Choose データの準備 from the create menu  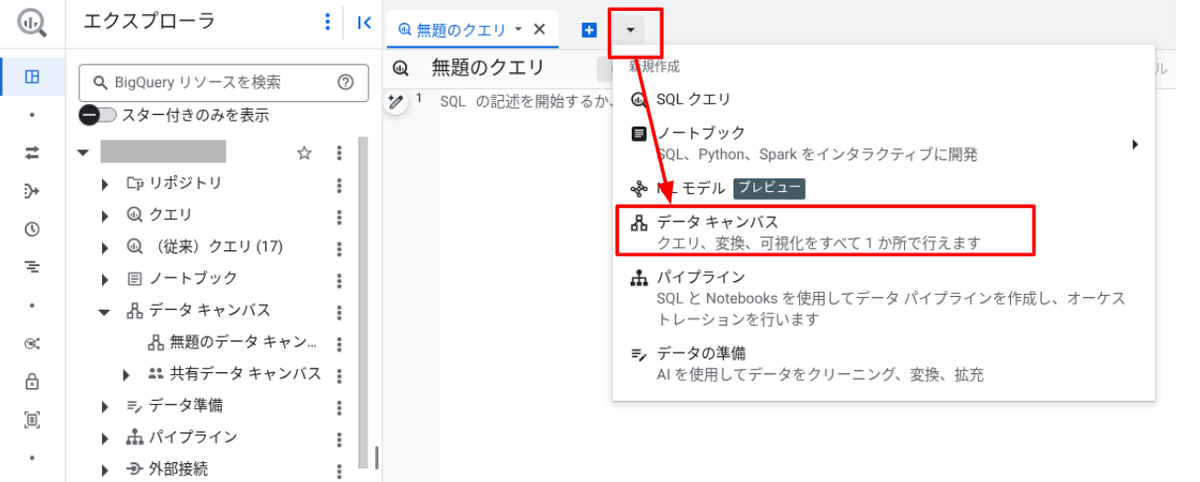(883, 364)
